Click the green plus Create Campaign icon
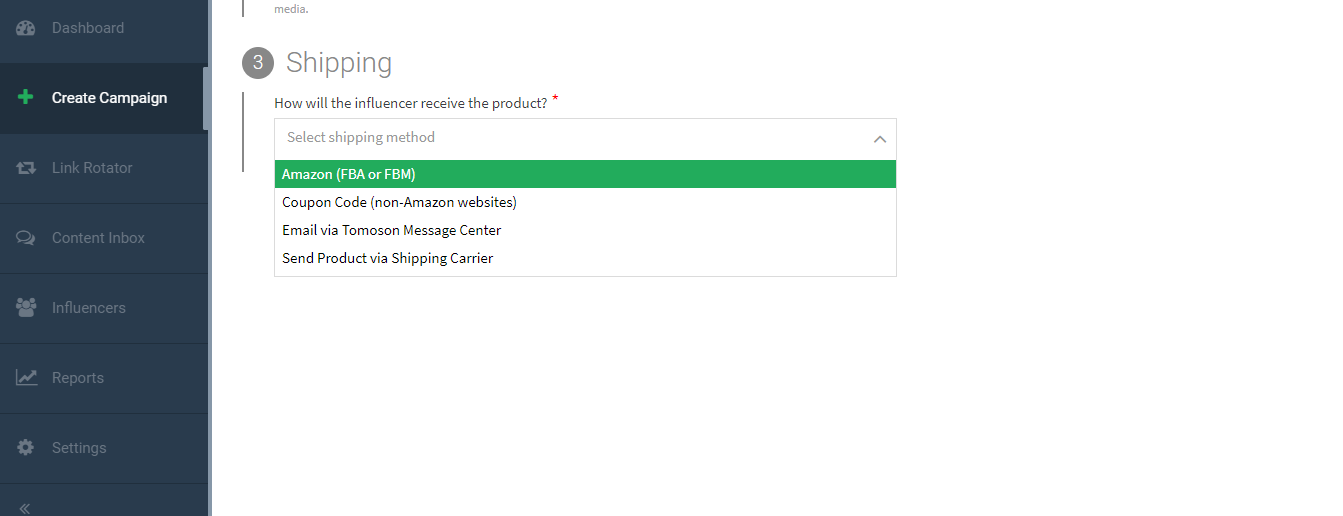 (26, 98)
